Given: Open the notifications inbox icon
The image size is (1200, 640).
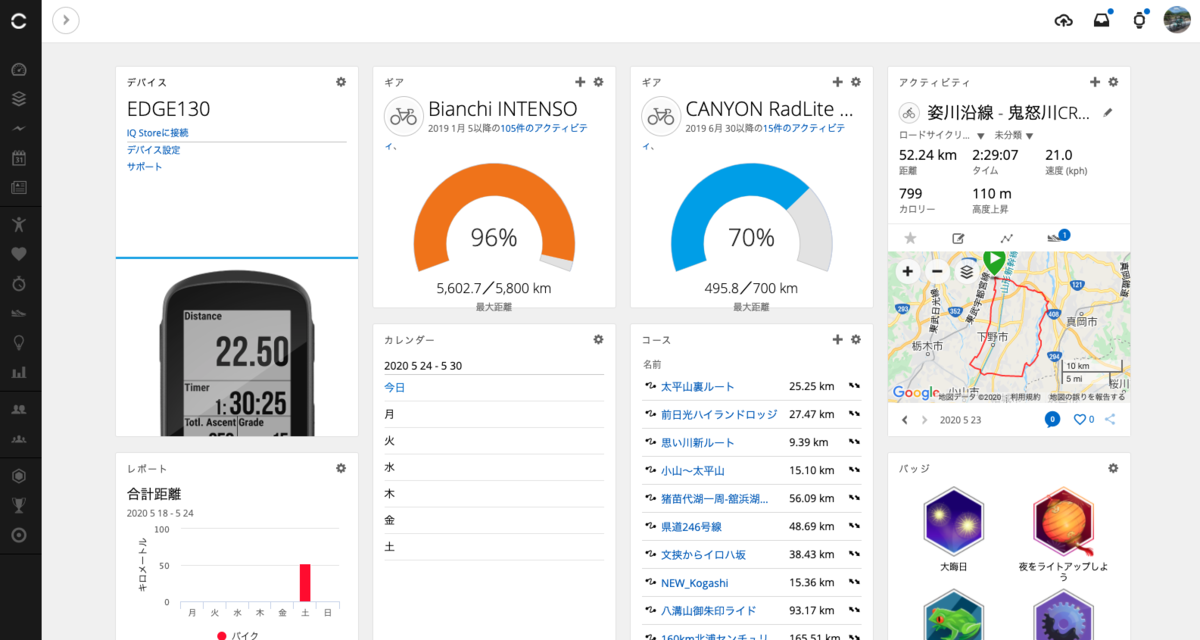Looking at the screenshot, I should tap(1101, 20).
